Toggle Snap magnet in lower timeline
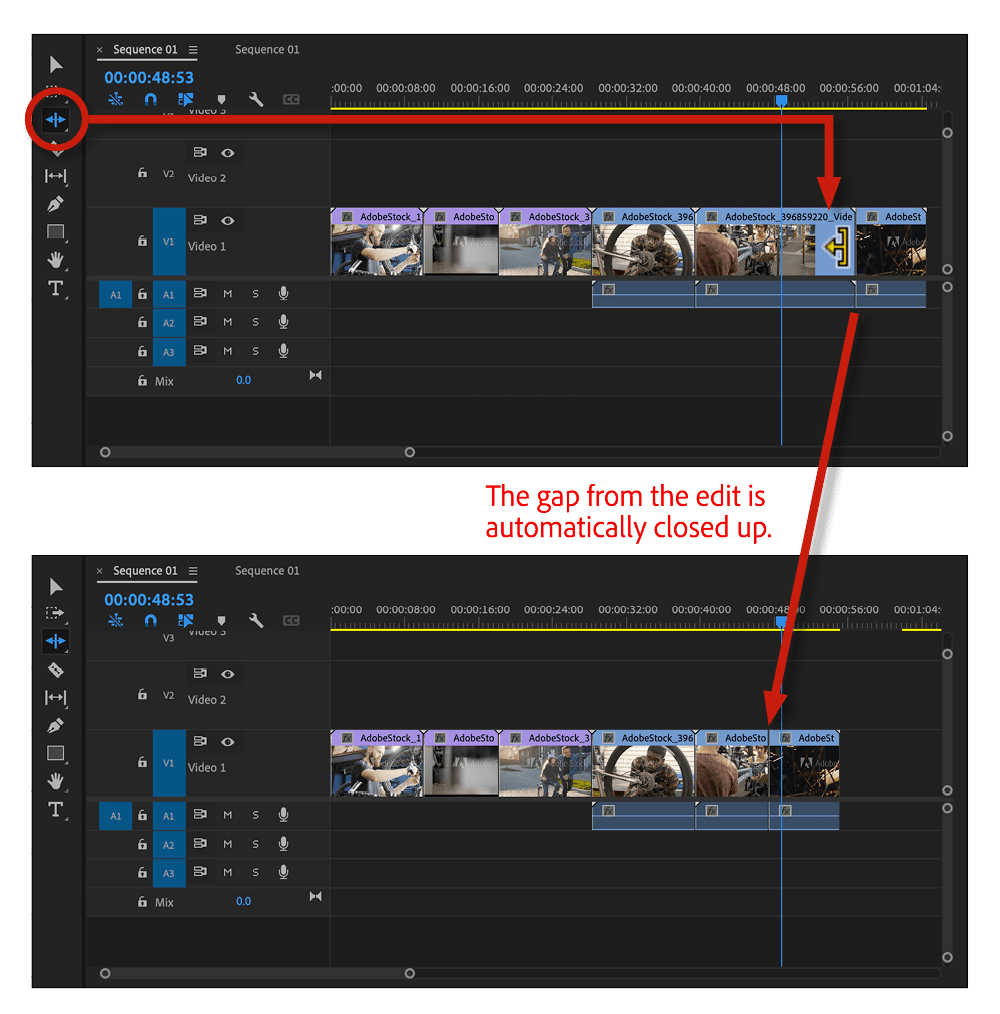 pyautogui.click(x=150, y=621)
